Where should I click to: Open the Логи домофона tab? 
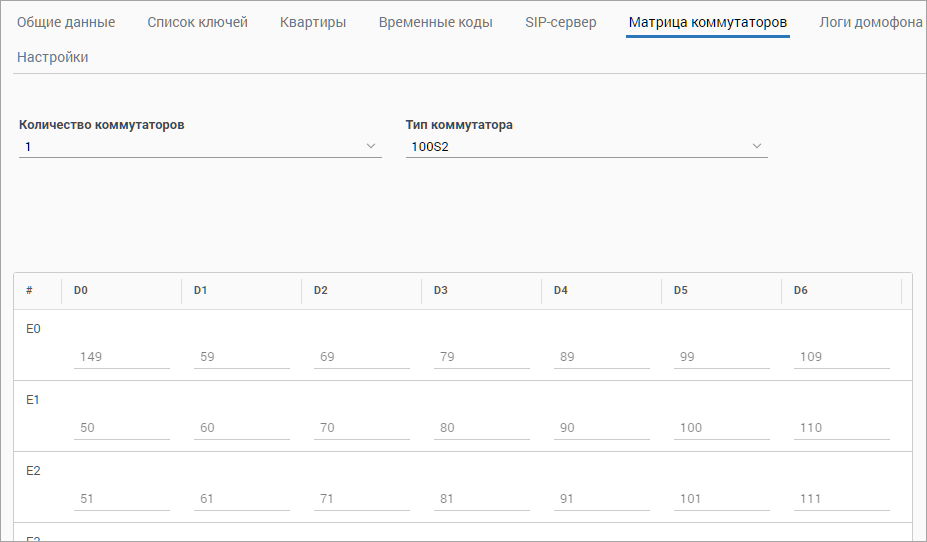coord(870,22)
